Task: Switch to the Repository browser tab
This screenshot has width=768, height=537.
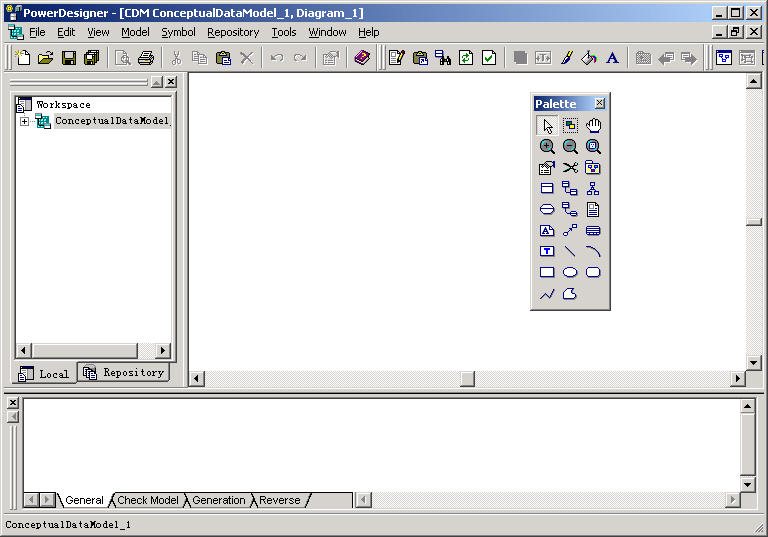Action: (x=123, y=372)
